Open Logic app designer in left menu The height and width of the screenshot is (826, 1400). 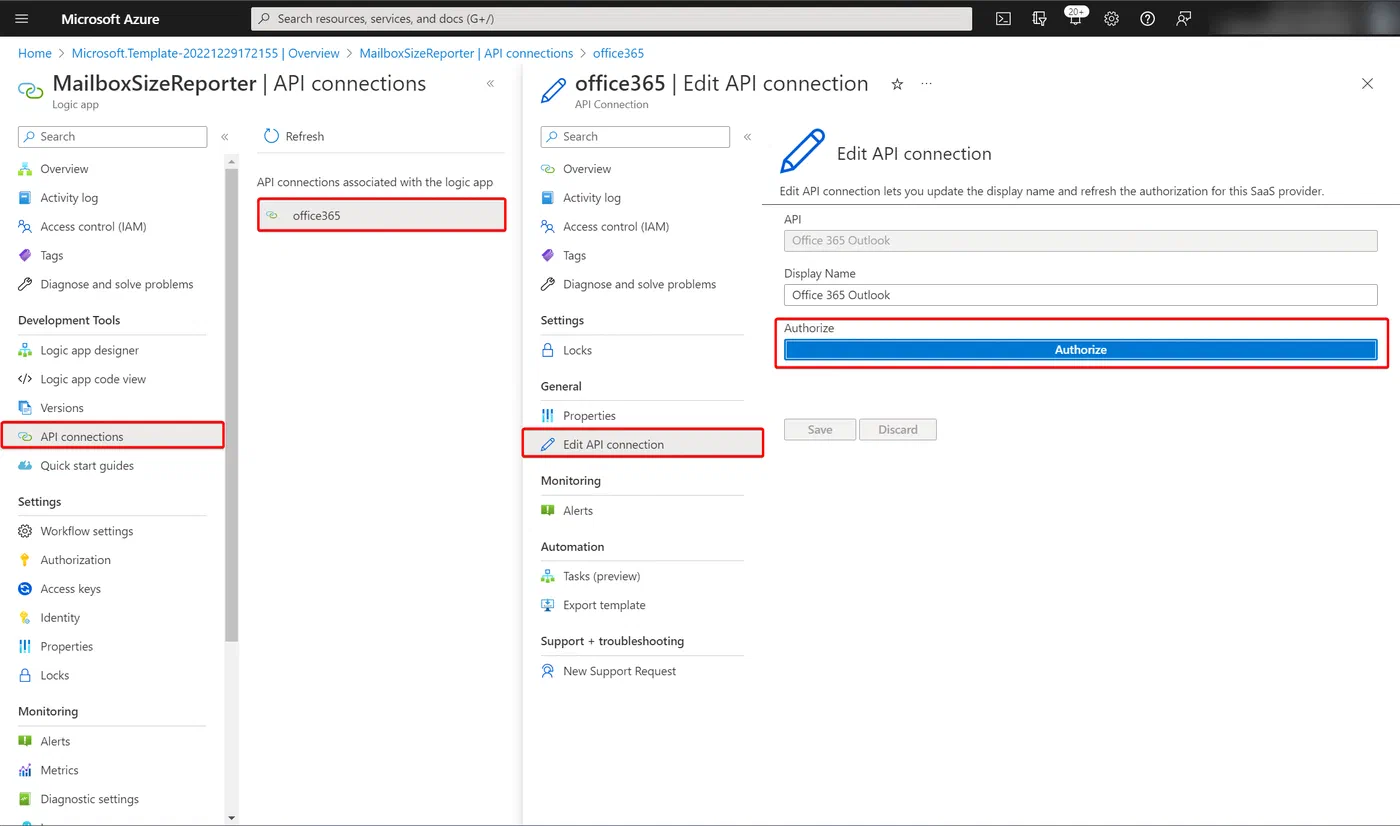(x=90, y=350)
